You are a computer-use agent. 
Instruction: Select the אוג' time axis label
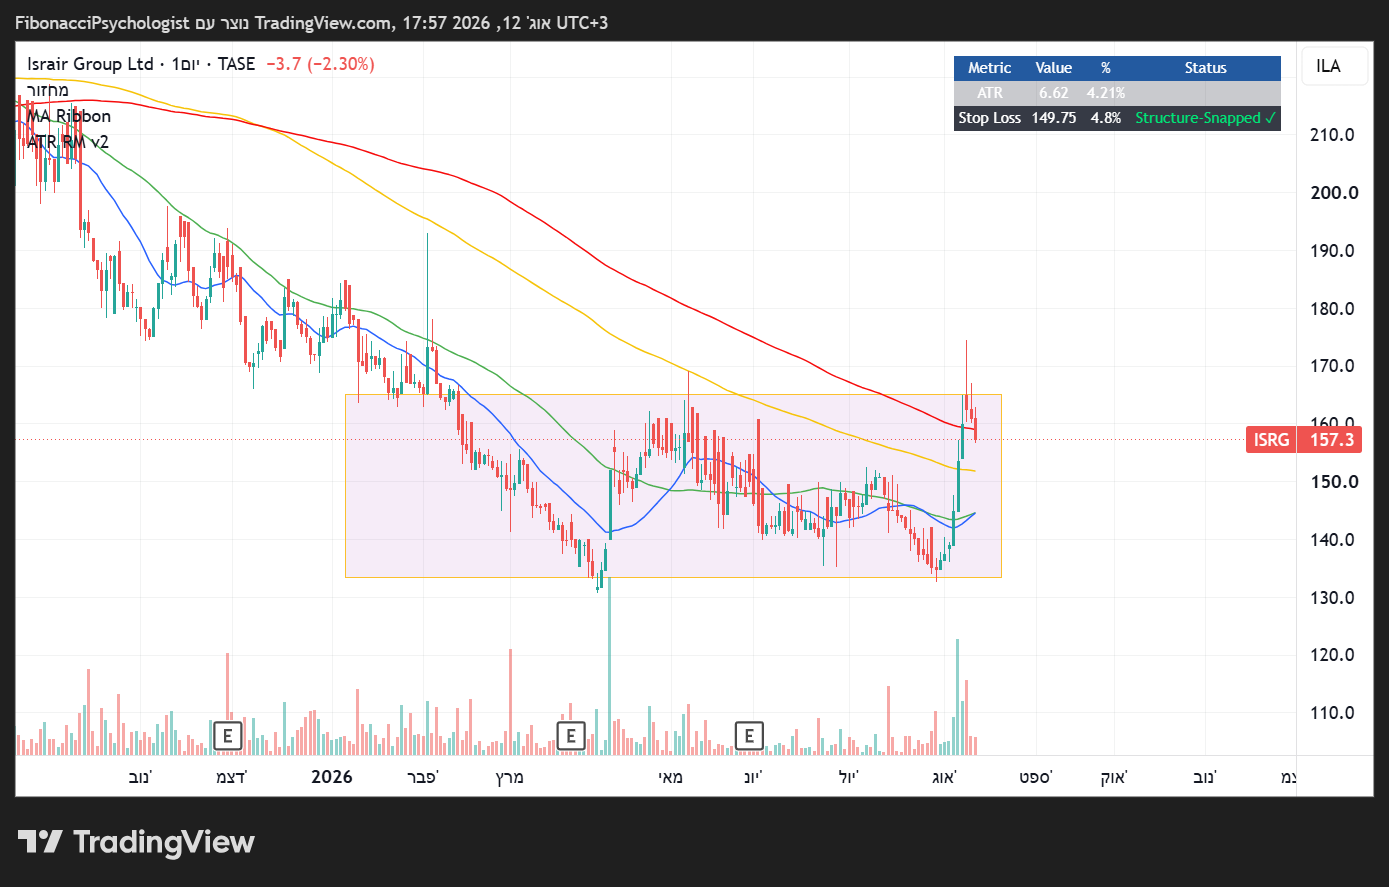pyautogui.click(x=944, y=777)
